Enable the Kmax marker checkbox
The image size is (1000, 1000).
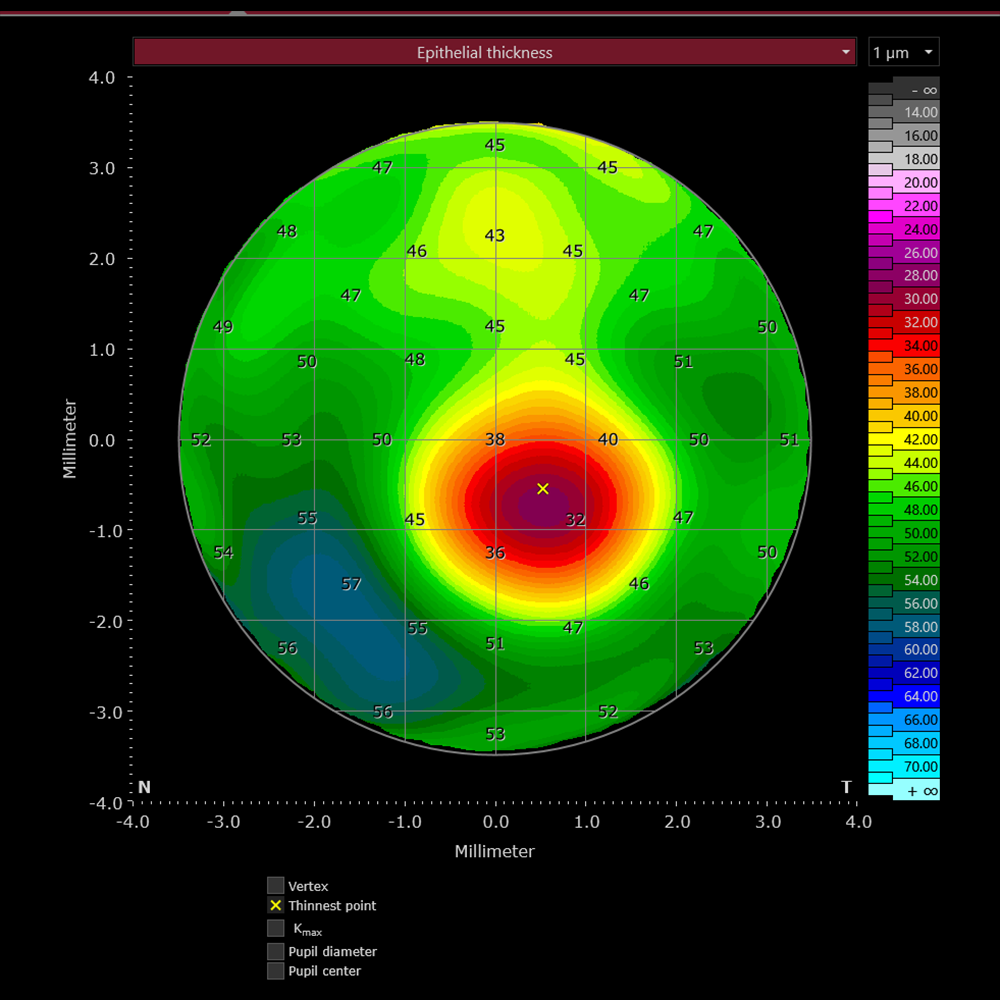(x=276, y=928)
